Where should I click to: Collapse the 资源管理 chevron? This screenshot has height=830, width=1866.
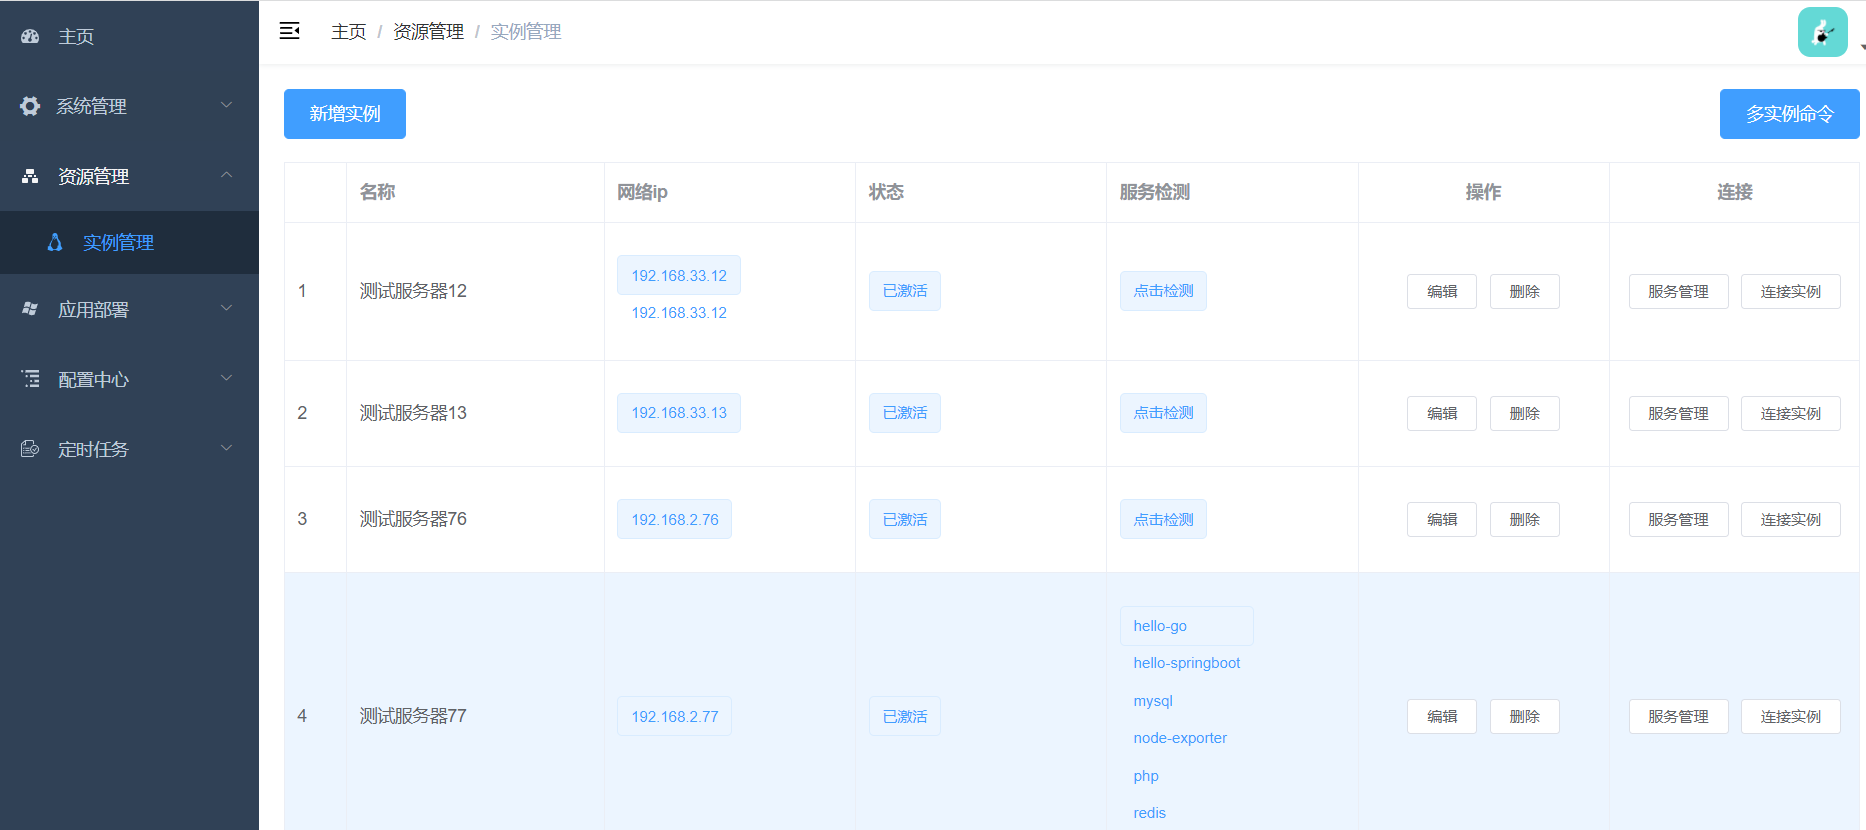coord(227,175)
